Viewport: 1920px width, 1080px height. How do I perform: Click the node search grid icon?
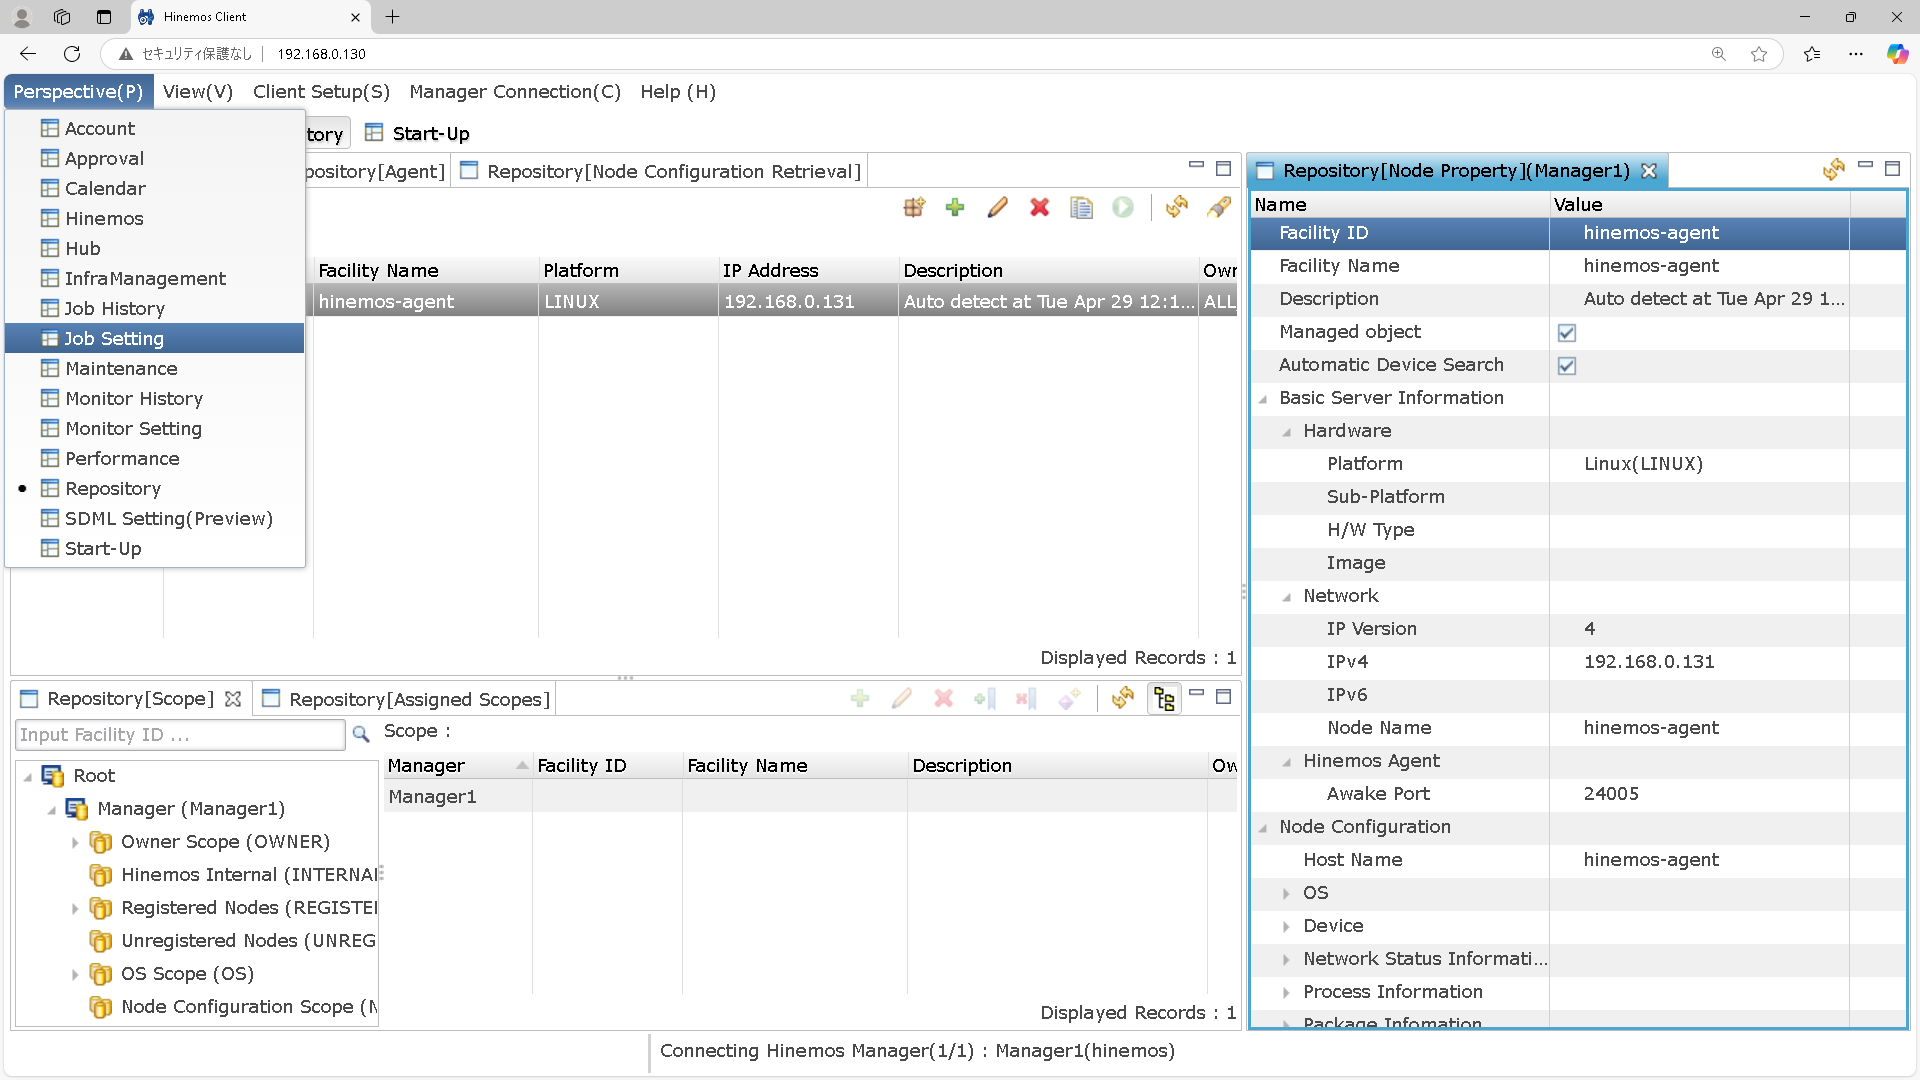(914, 207)
